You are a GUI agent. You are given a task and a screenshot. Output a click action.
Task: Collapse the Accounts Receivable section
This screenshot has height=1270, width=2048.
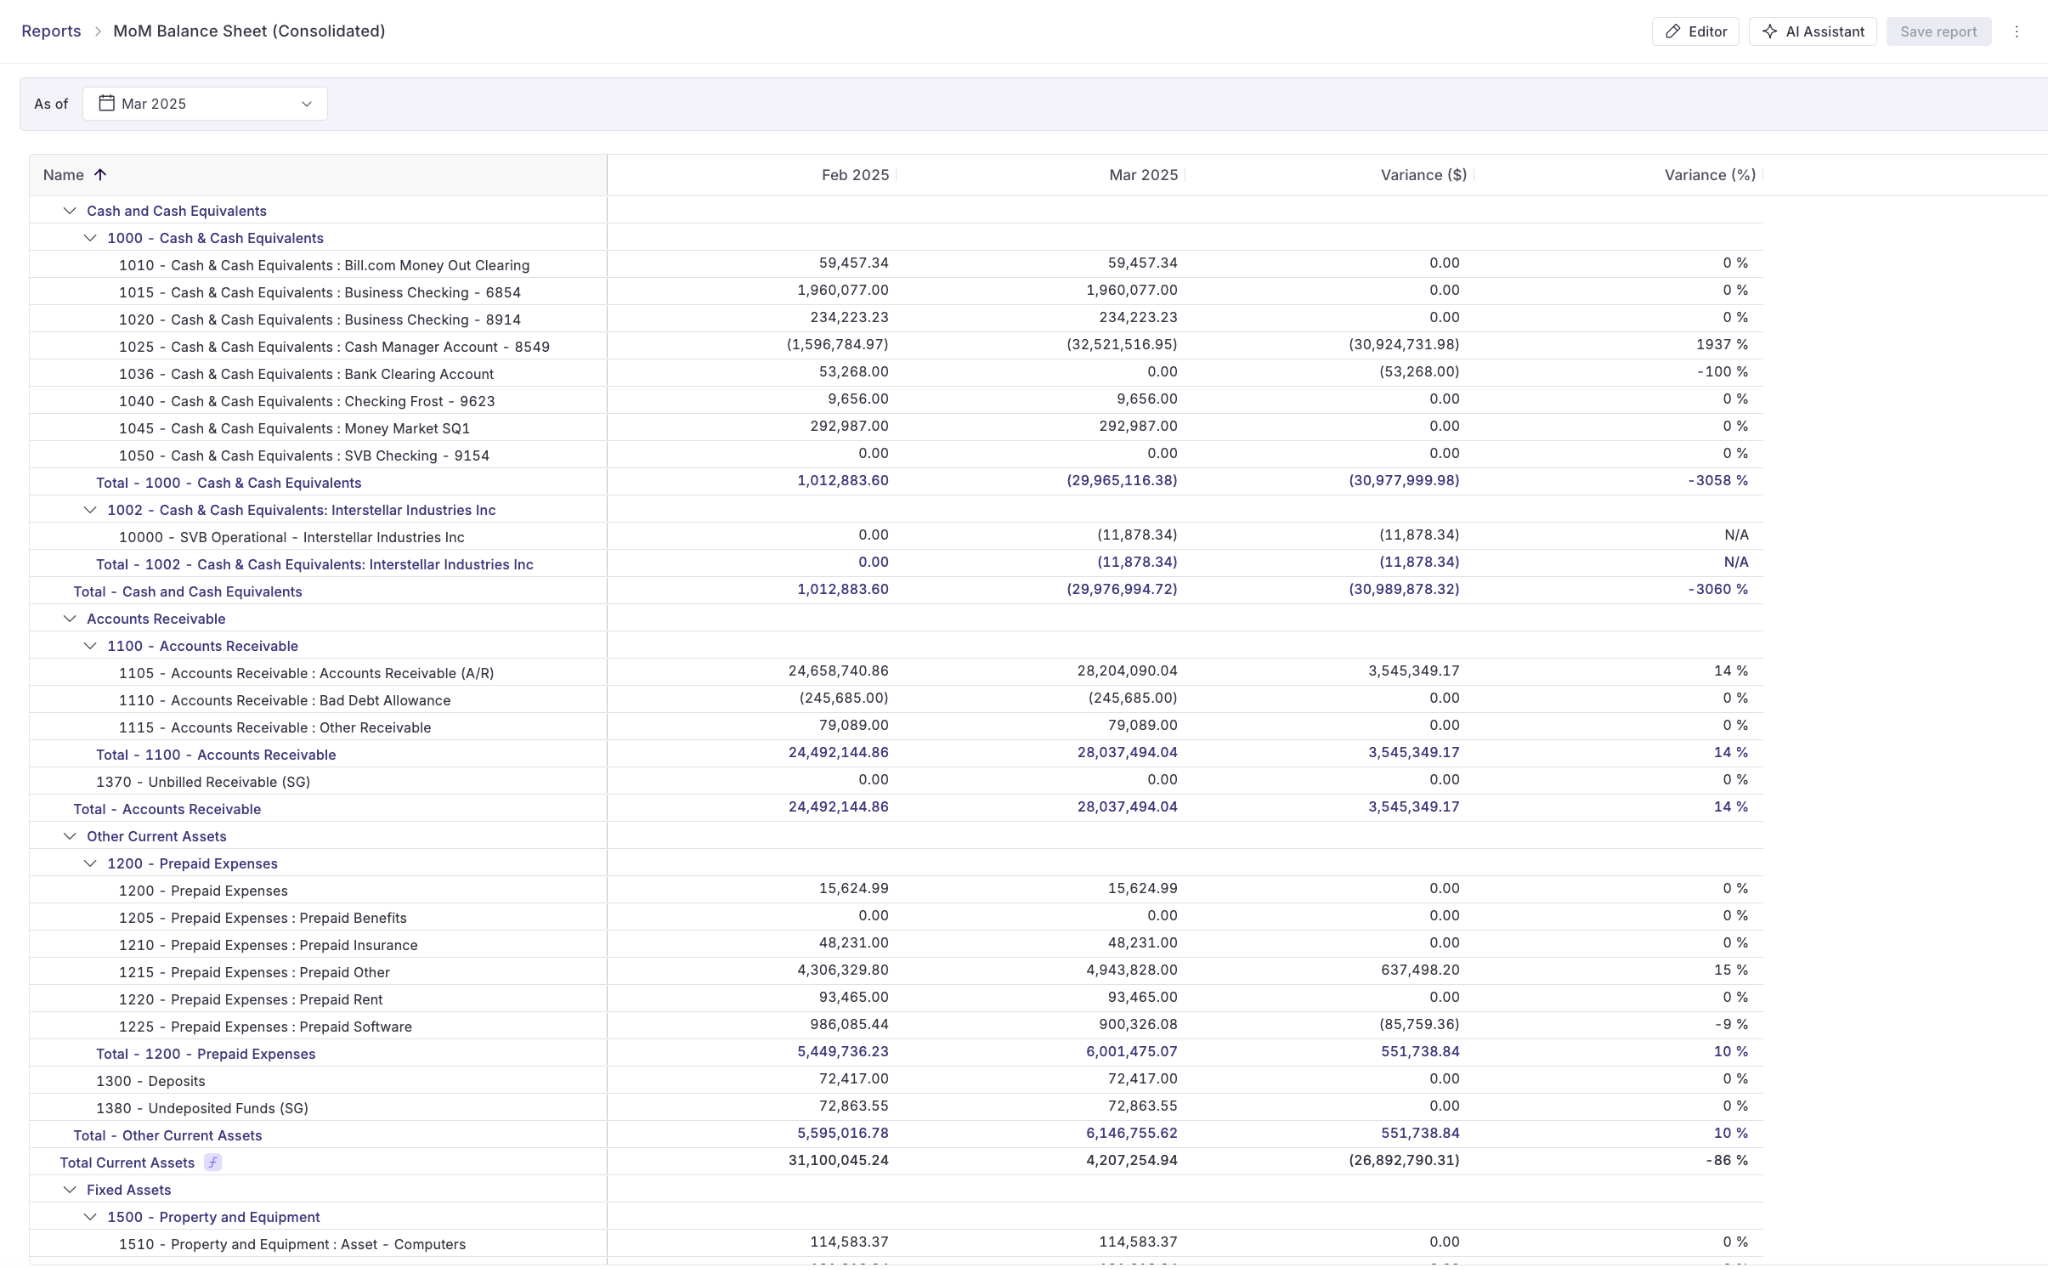pyautogui.click(x=70, y=619)
